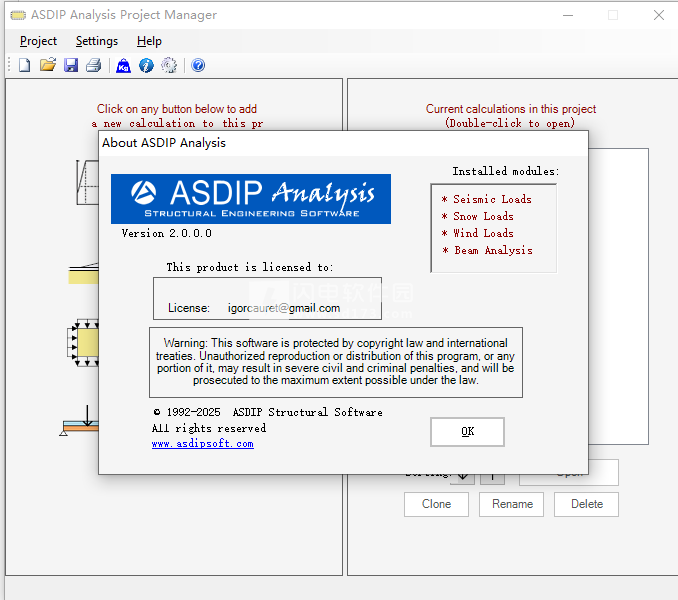
Task: Click the Version 2.0.0.0 label
Action: coord(166,233)
